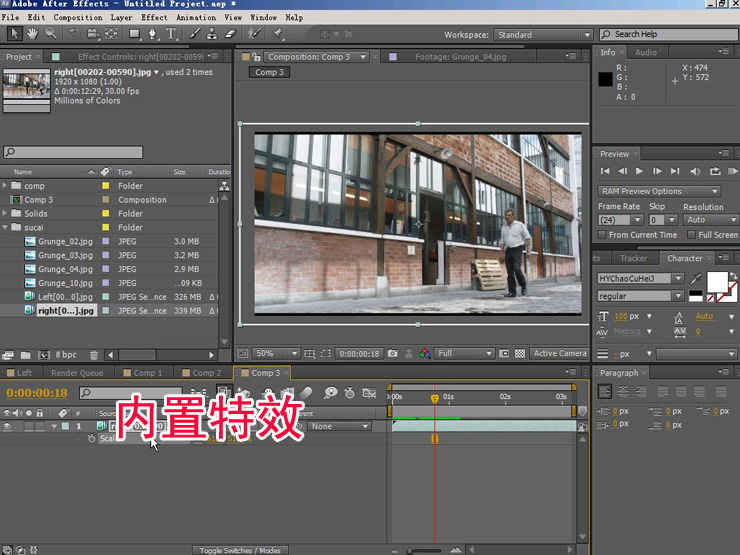Select the Horizontal Type tool
This screenshot has width=740, height=555.
pos(171,34)
